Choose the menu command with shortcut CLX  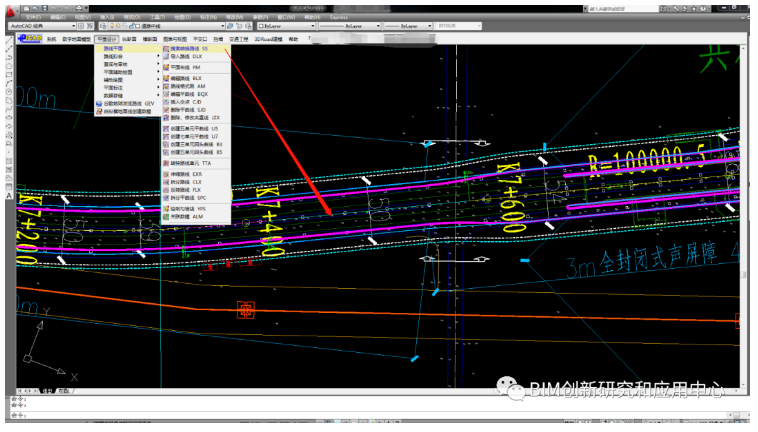(196, 182)
